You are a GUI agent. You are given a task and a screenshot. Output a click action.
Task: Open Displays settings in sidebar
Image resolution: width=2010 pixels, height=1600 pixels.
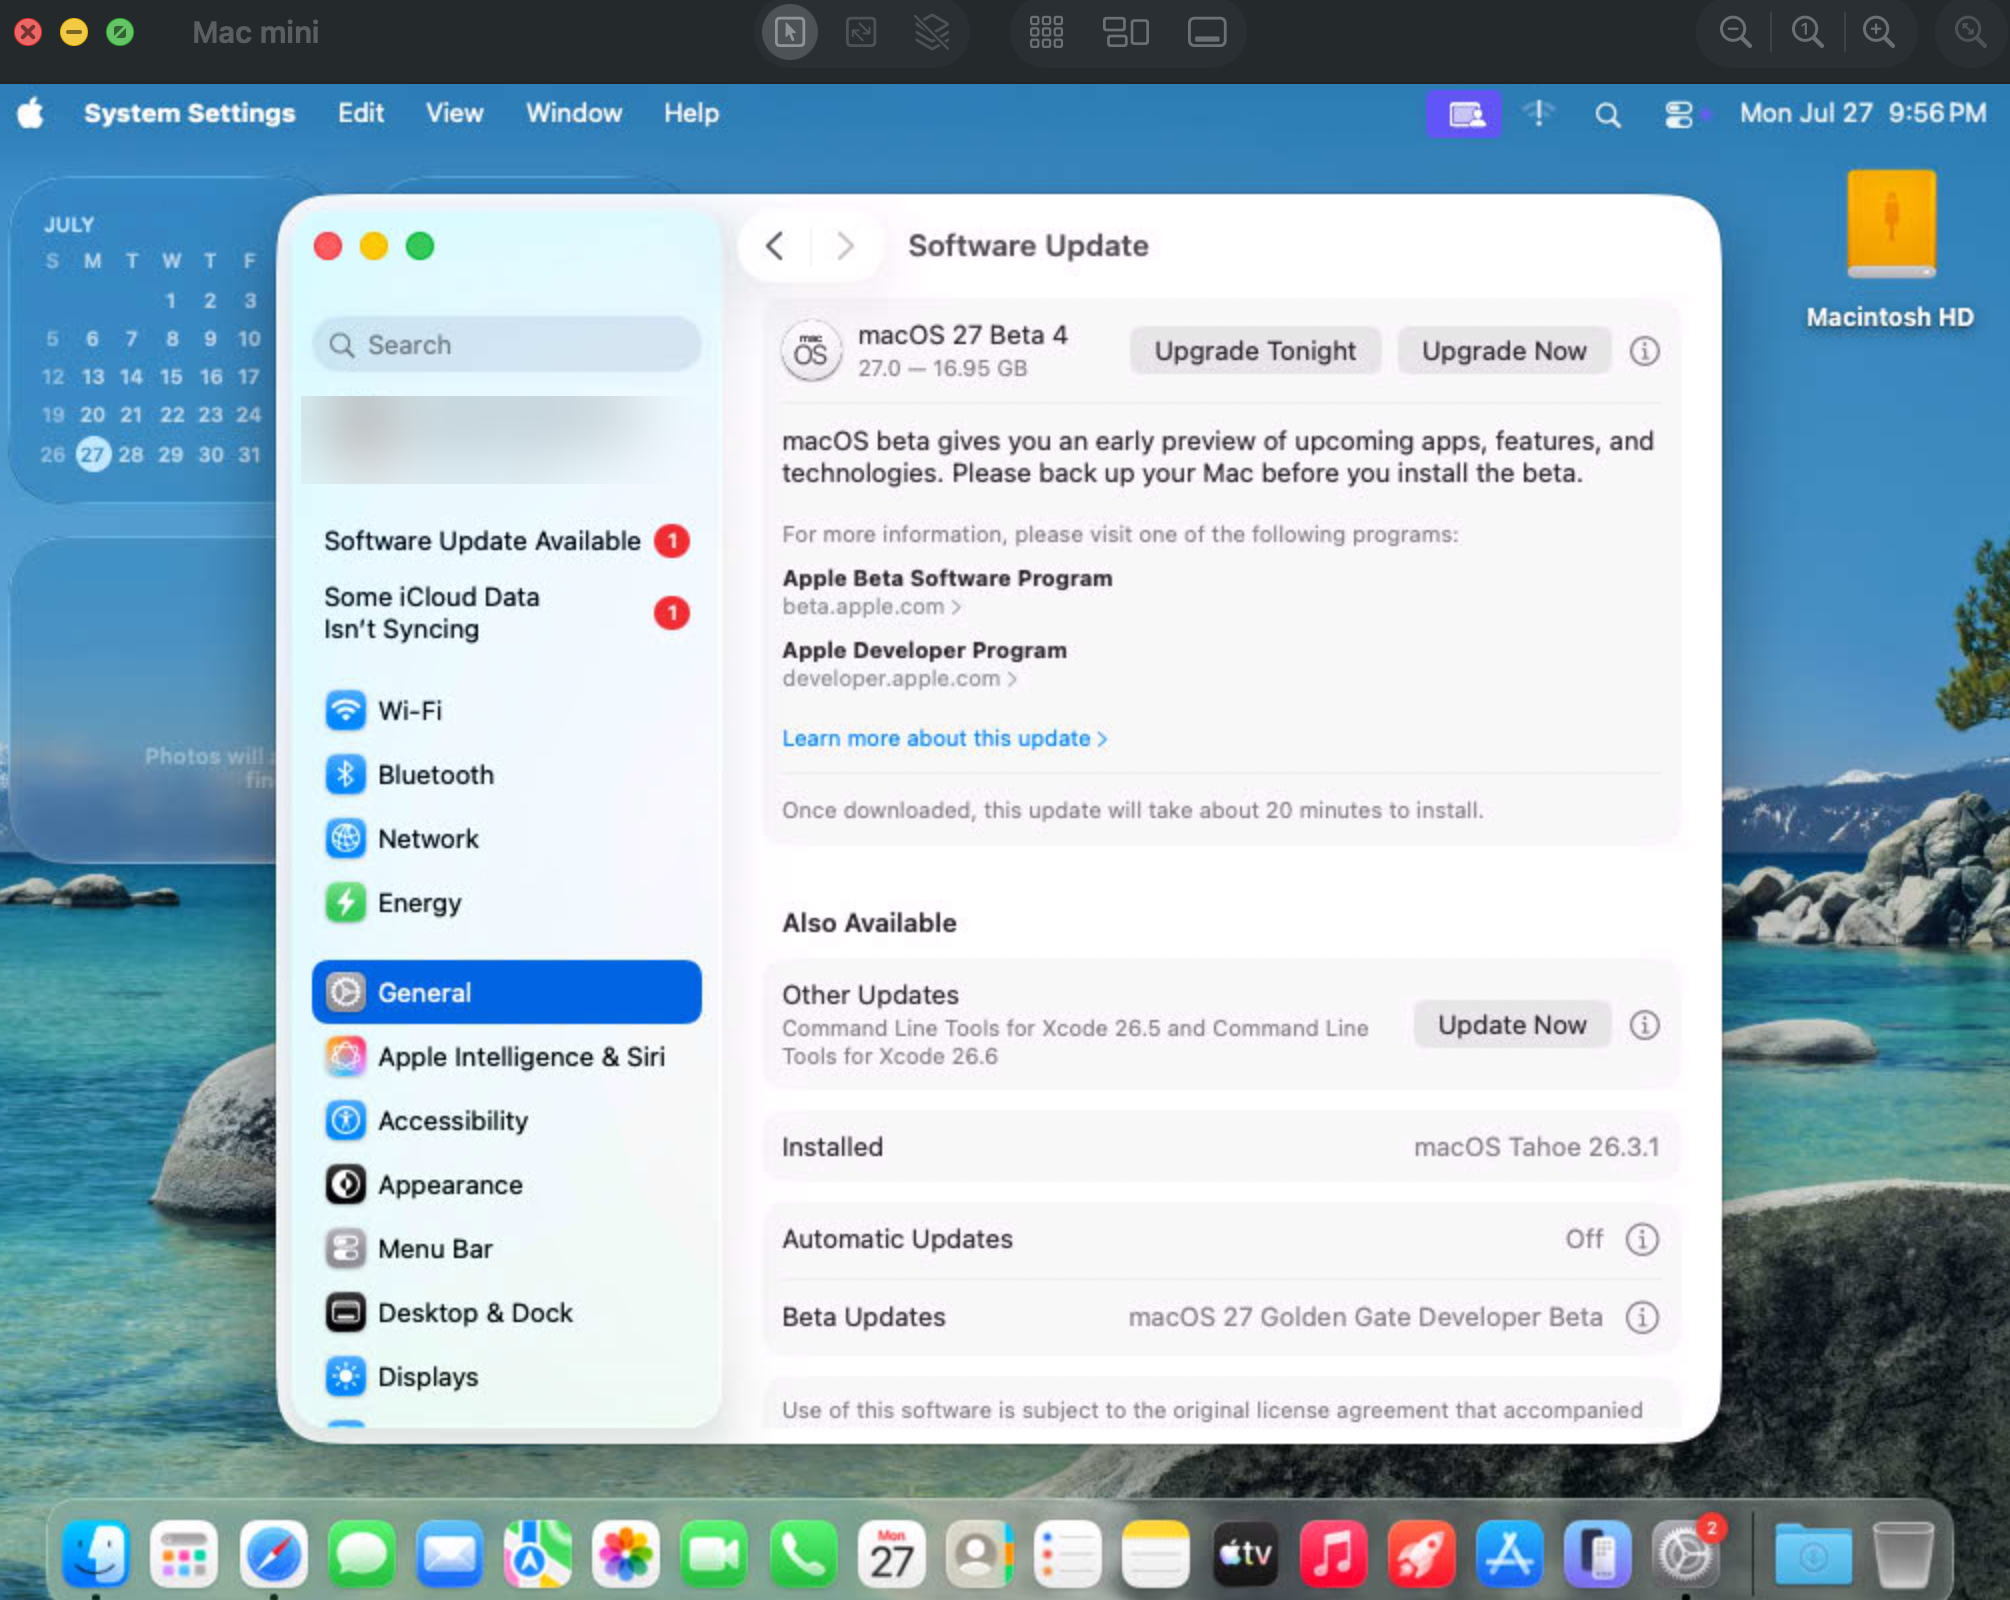[x=506, y=1377]
